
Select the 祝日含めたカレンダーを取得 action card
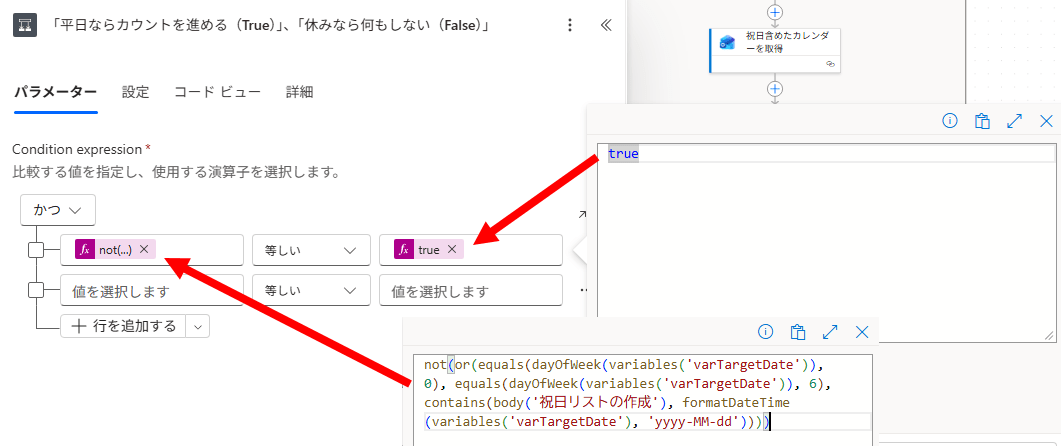point(775,49)
